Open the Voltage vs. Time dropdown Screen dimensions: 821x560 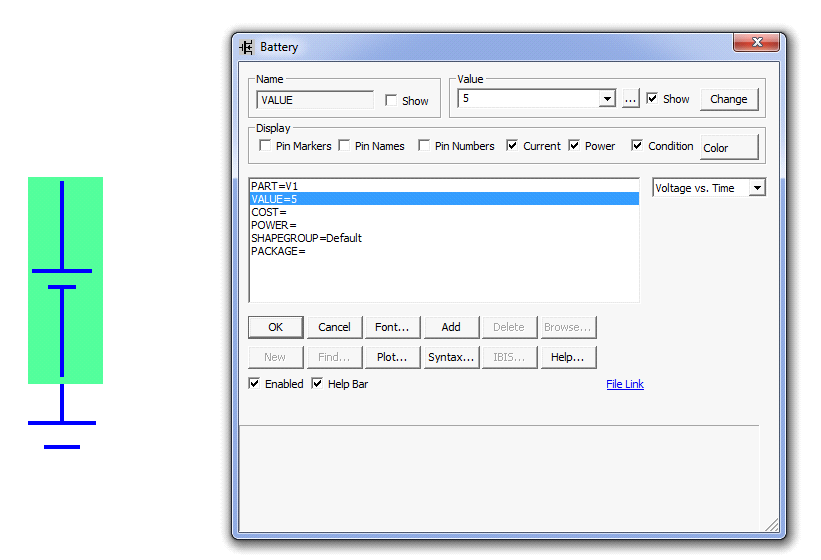(757, 188)
